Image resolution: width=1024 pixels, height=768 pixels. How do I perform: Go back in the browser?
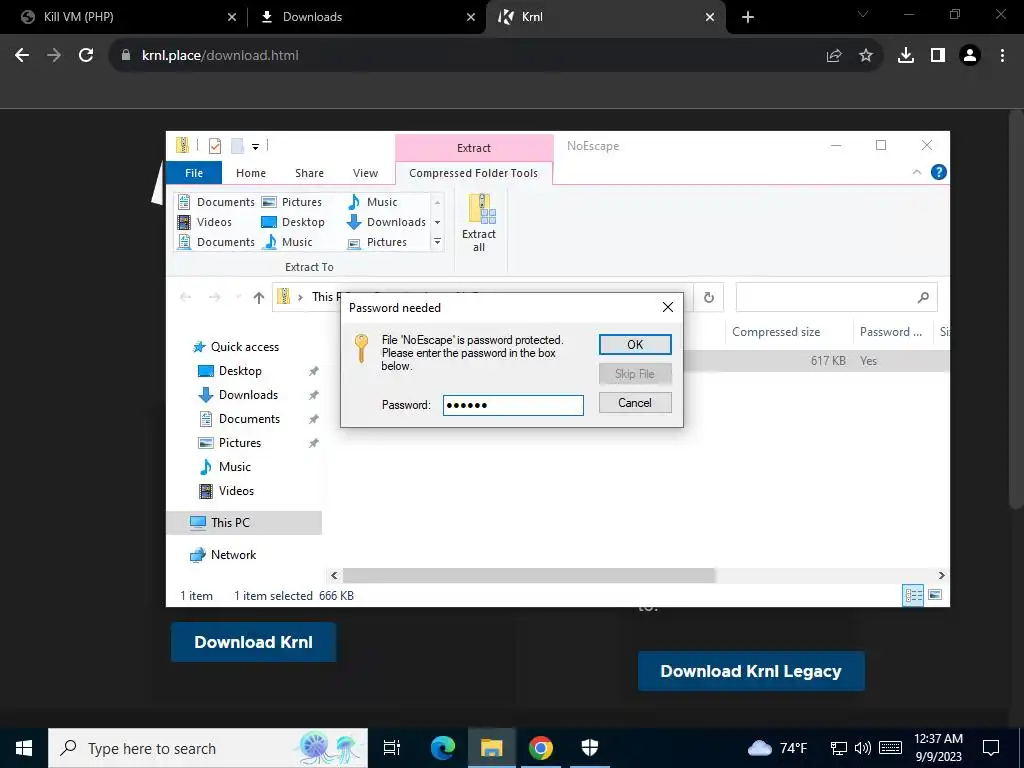(22, 56)
